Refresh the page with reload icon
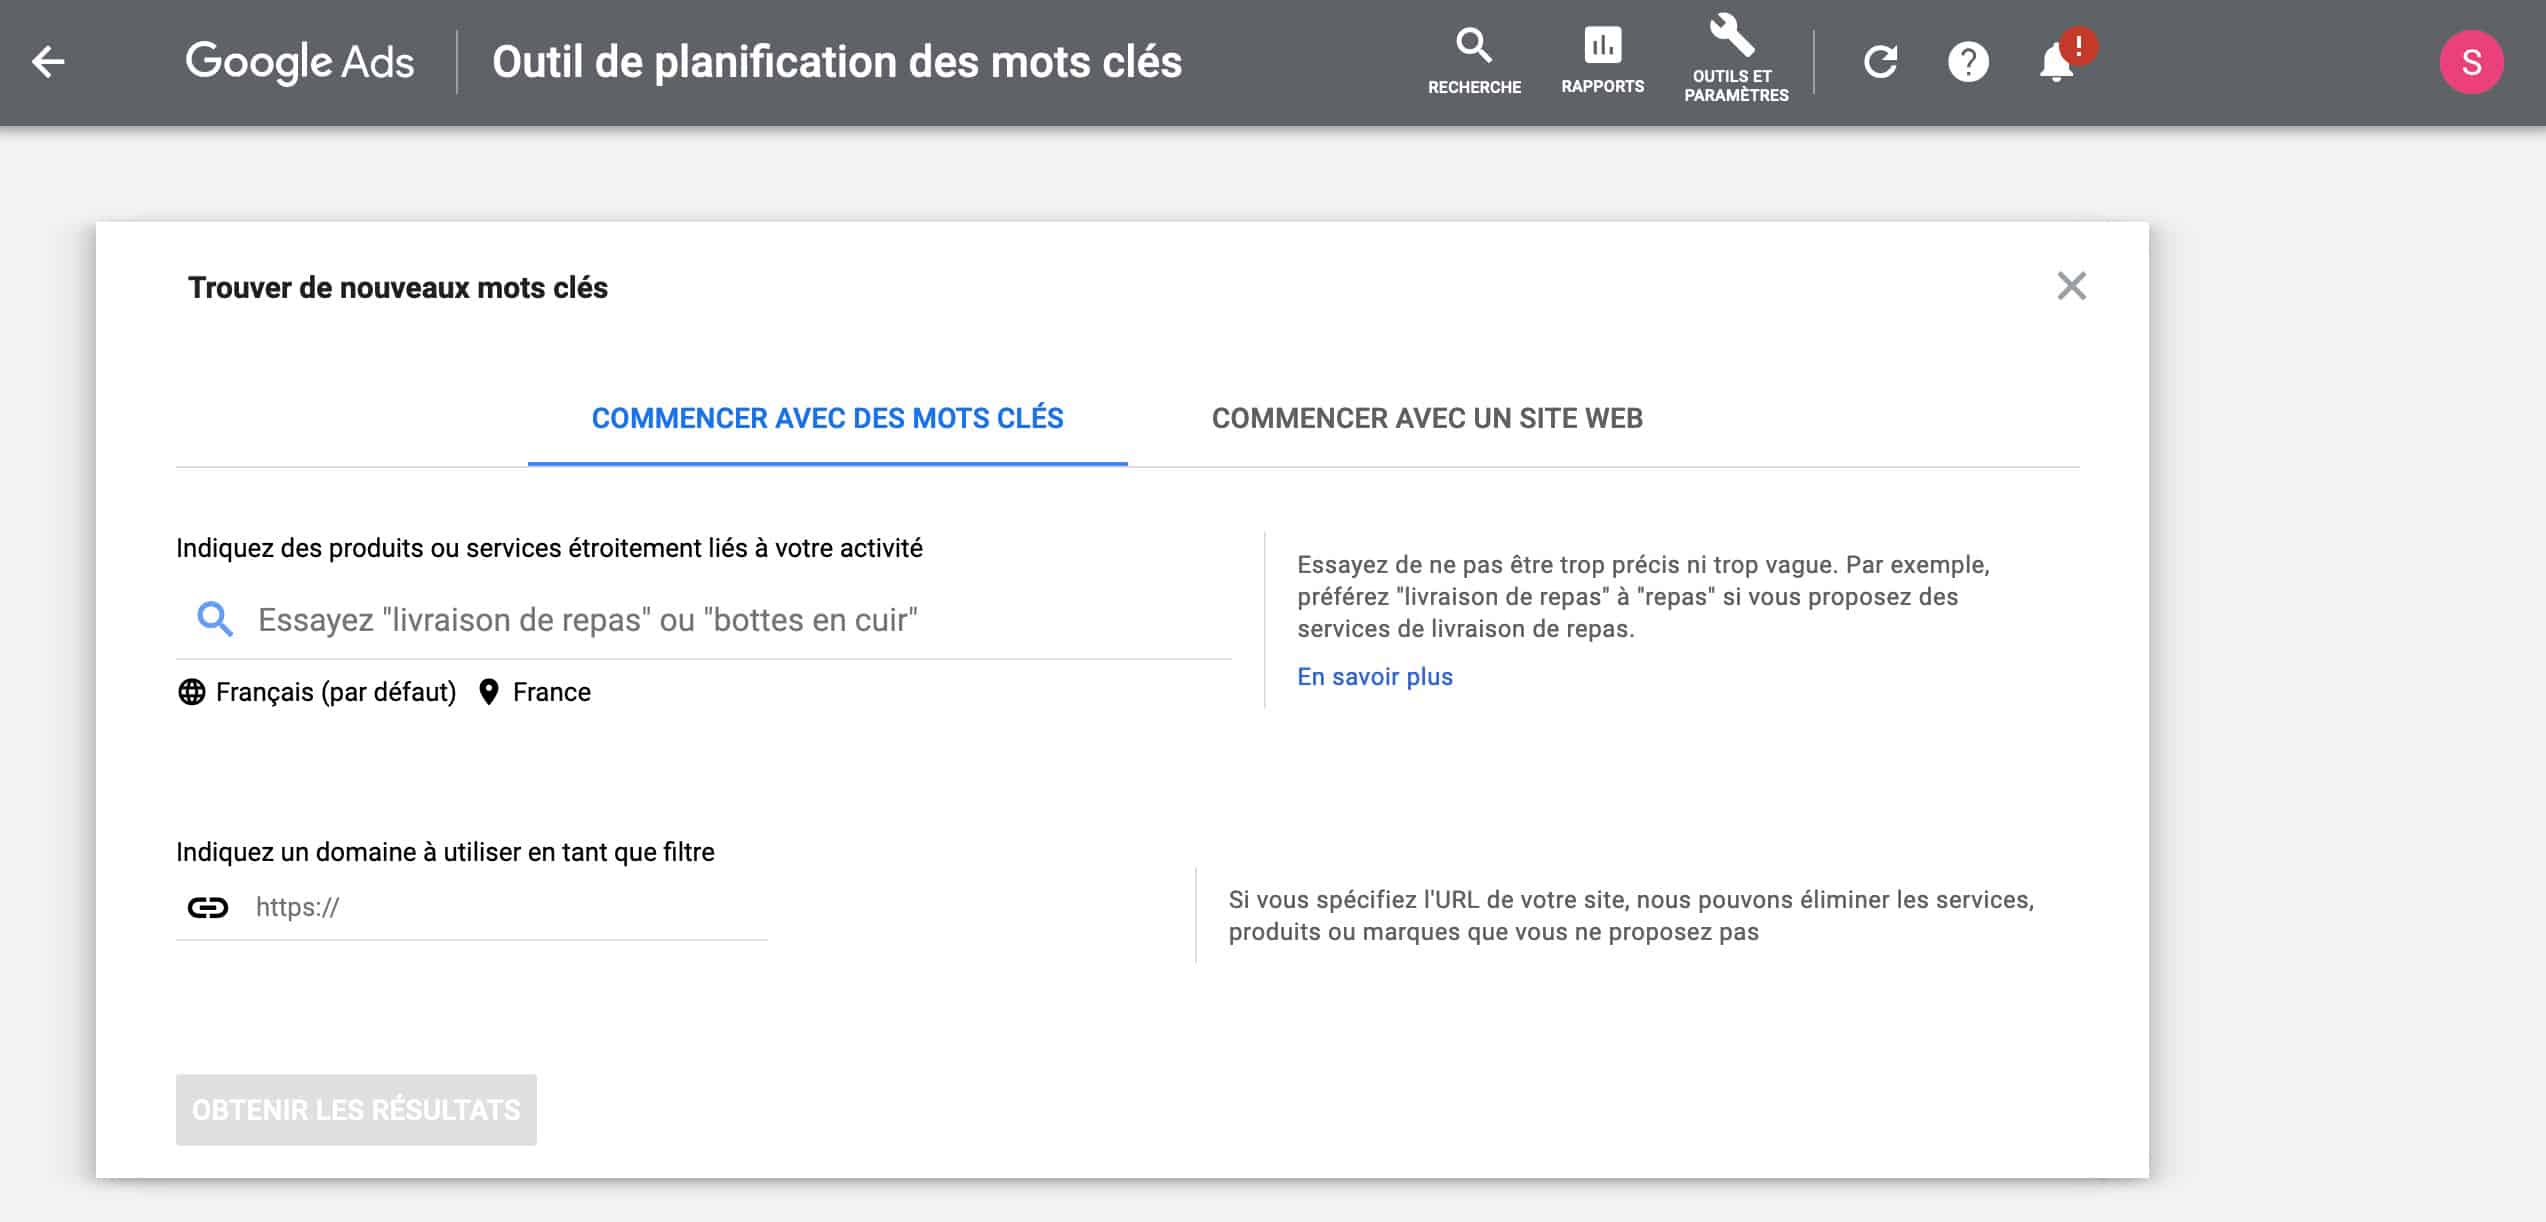This screenshot has width=2546, height=1222. pos(1880,62)
